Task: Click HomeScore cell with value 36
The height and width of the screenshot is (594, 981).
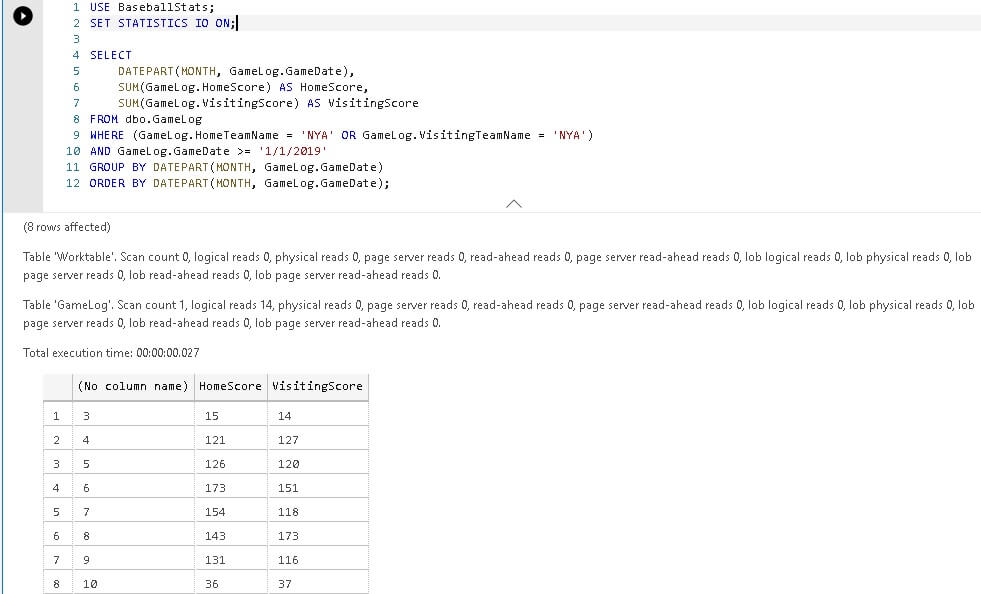Action: pos(230,583)
